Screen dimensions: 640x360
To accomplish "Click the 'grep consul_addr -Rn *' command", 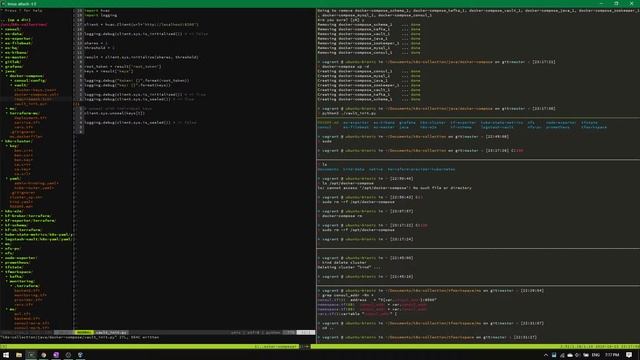I will pyautogui.click(x=347, y=295).
